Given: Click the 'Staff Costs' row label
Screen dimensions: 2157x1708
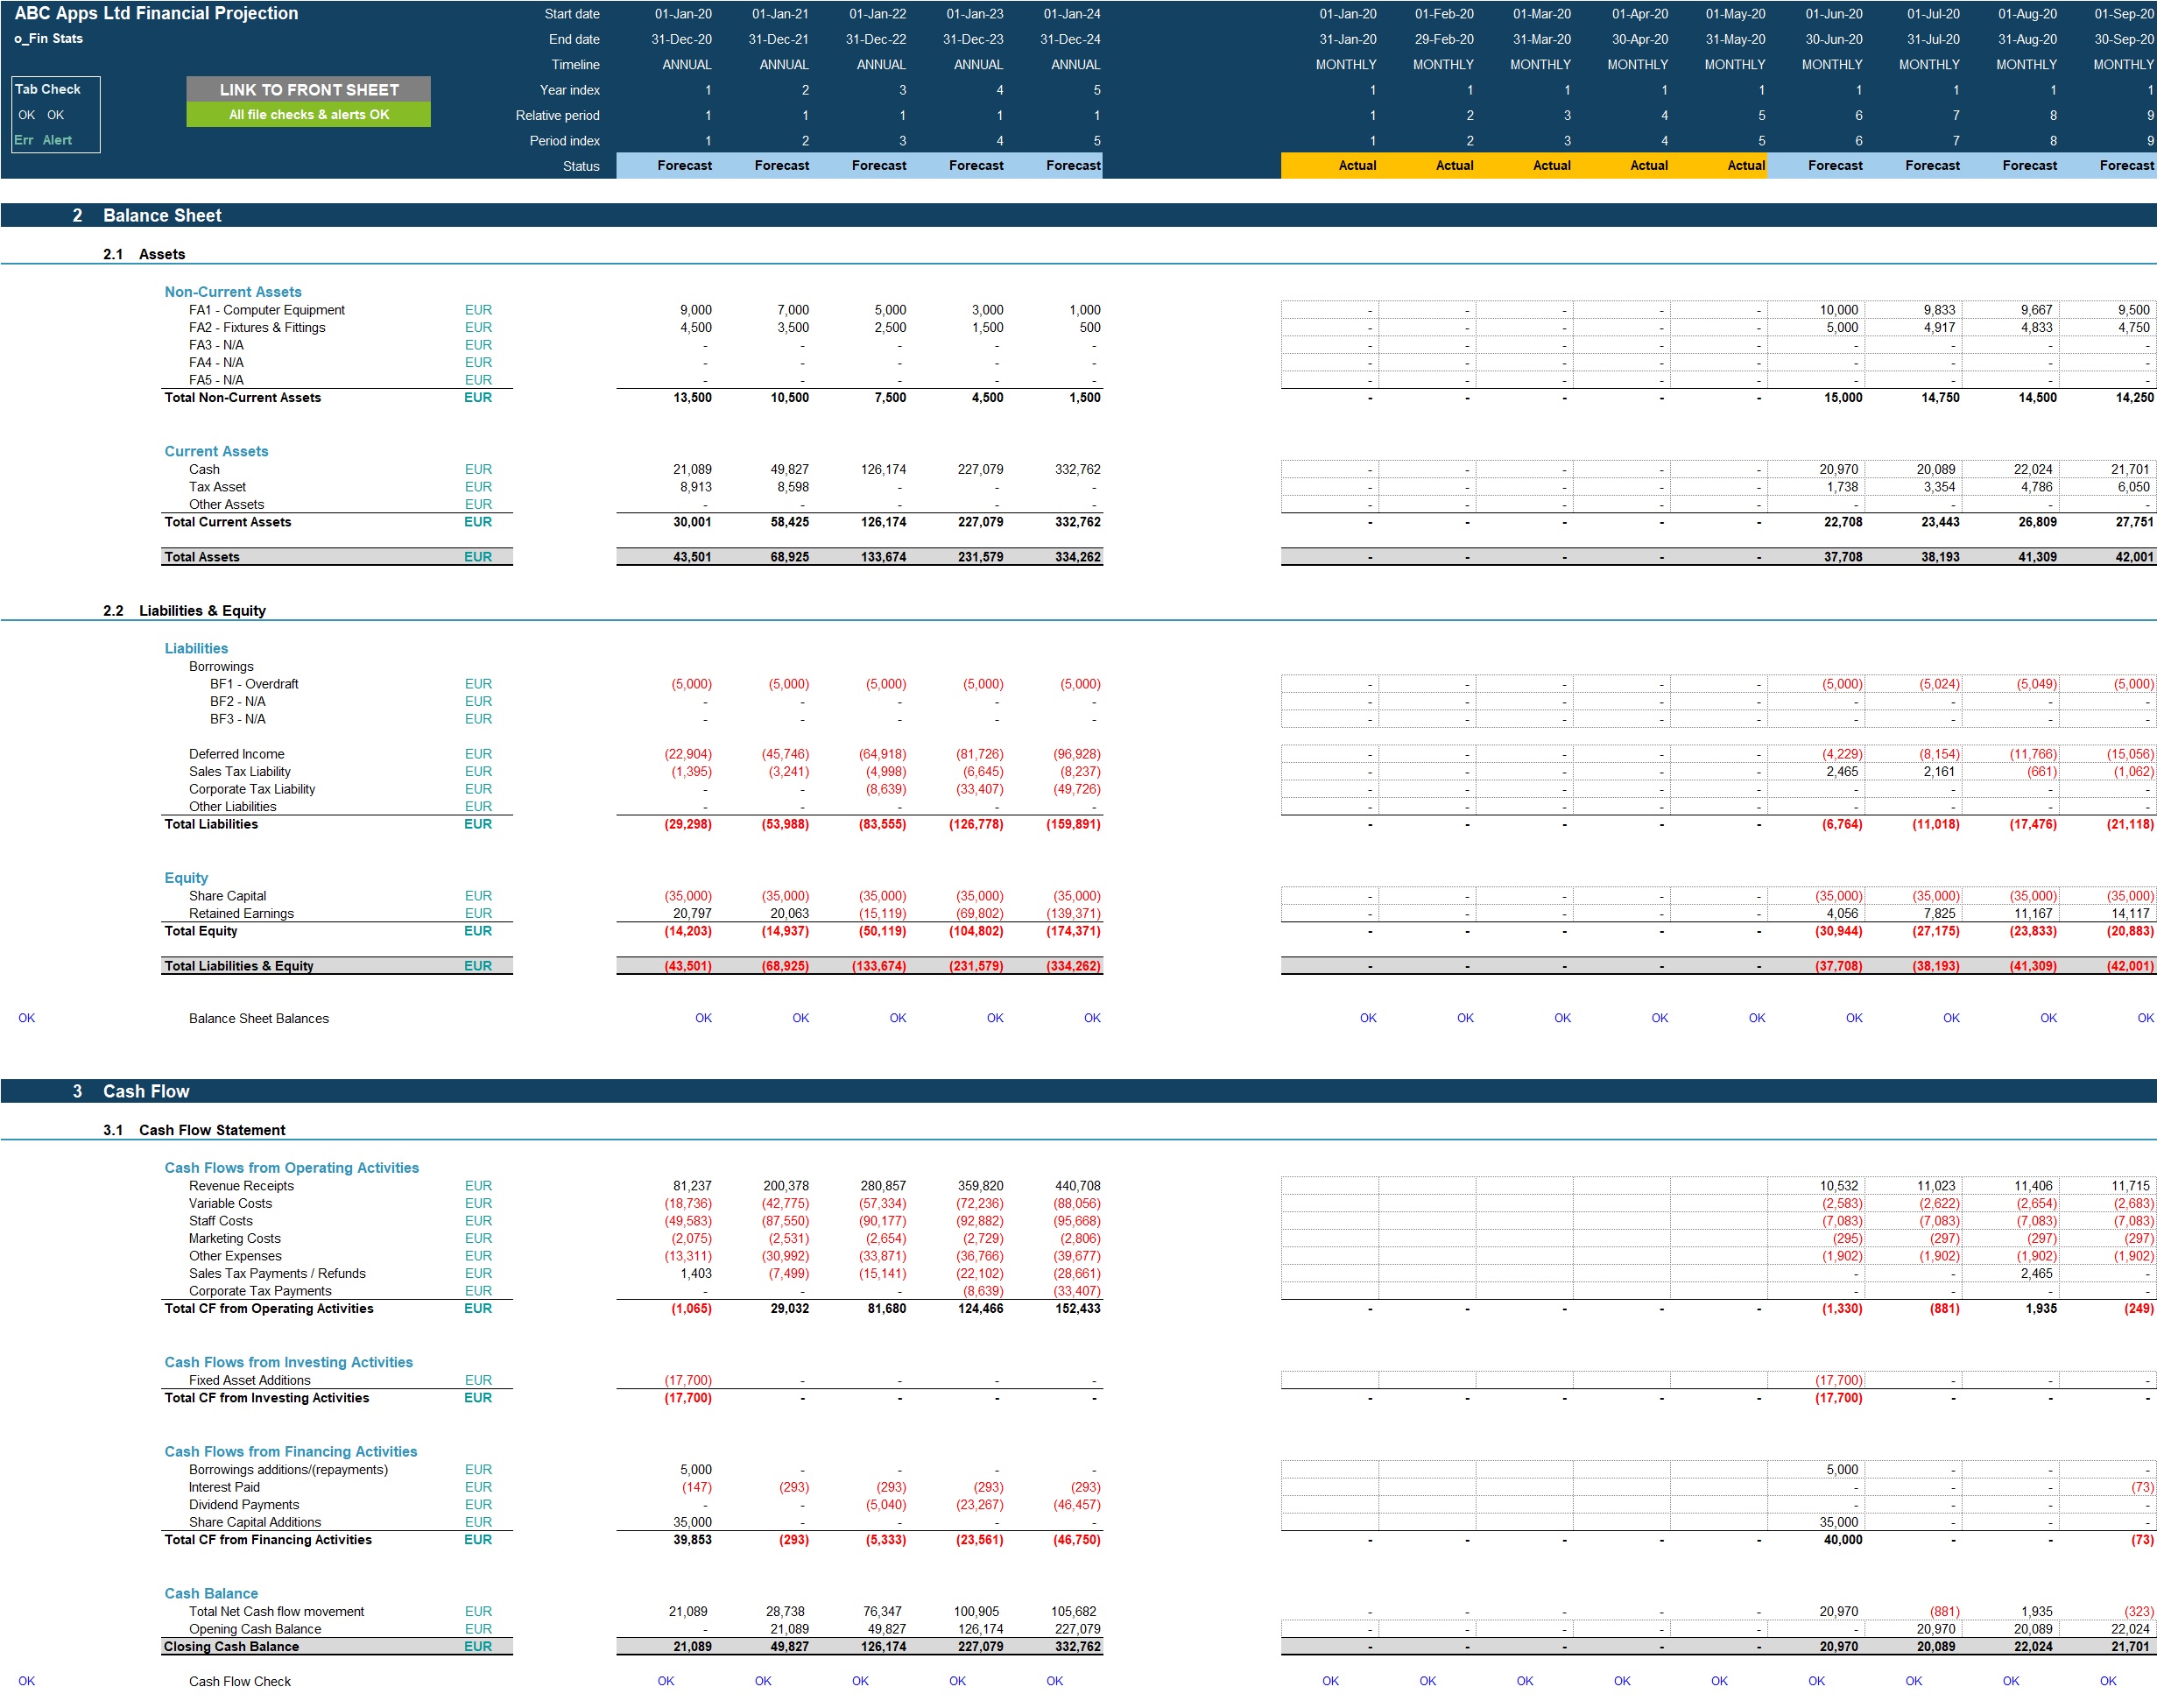Looking at the screenshot, I should (221, 1221).
